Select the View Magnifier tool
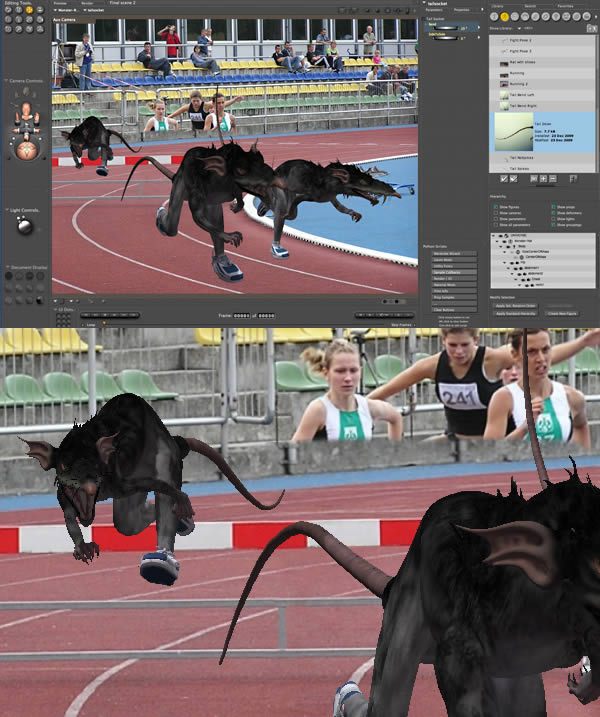Image resolution: width=600 pixels, height=717 pixels. (x=18, y=29)
